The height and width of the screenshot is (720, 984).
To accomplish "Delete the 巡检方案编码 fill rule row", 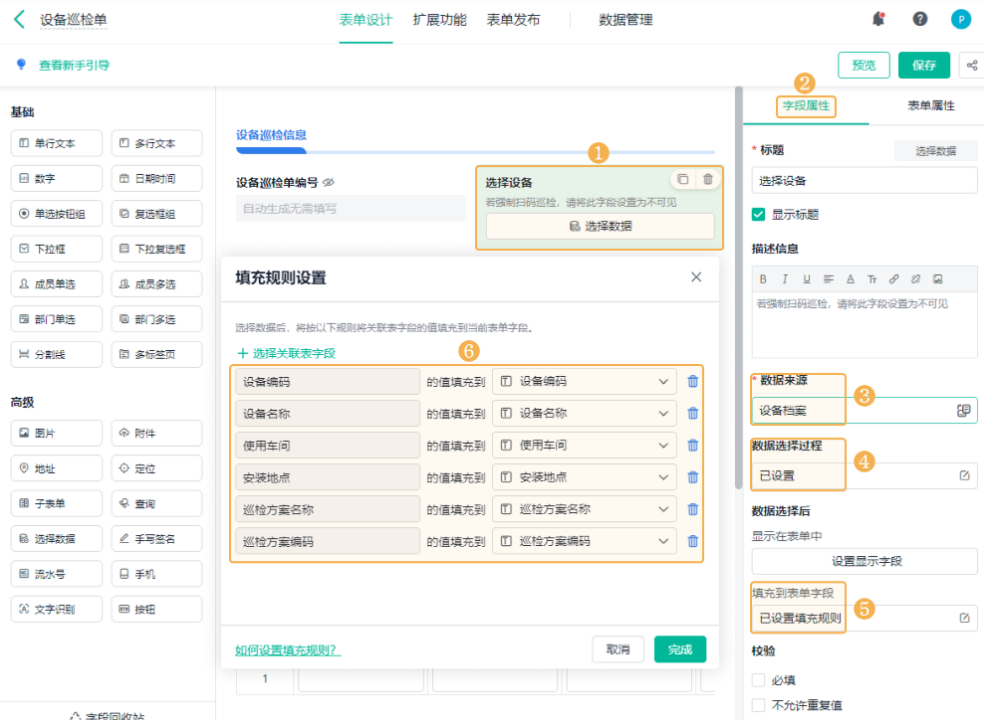I will tap(693, 541).
